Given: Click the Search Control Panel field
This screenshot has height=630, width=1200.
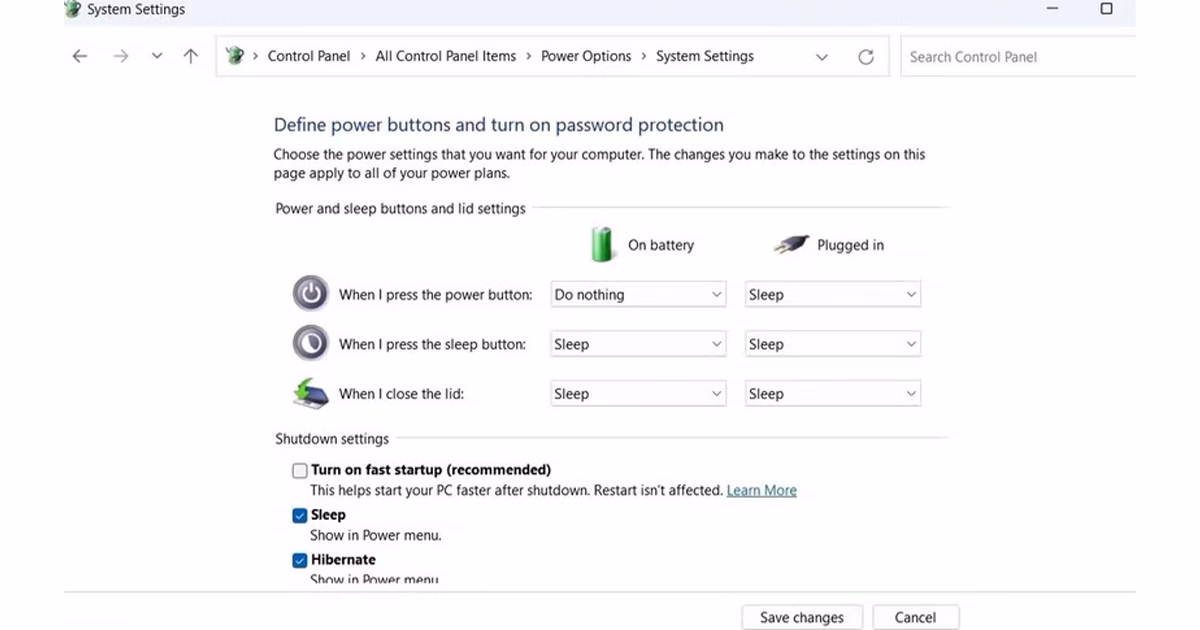Looking at the screenshot, I should tap(1015, 57).
